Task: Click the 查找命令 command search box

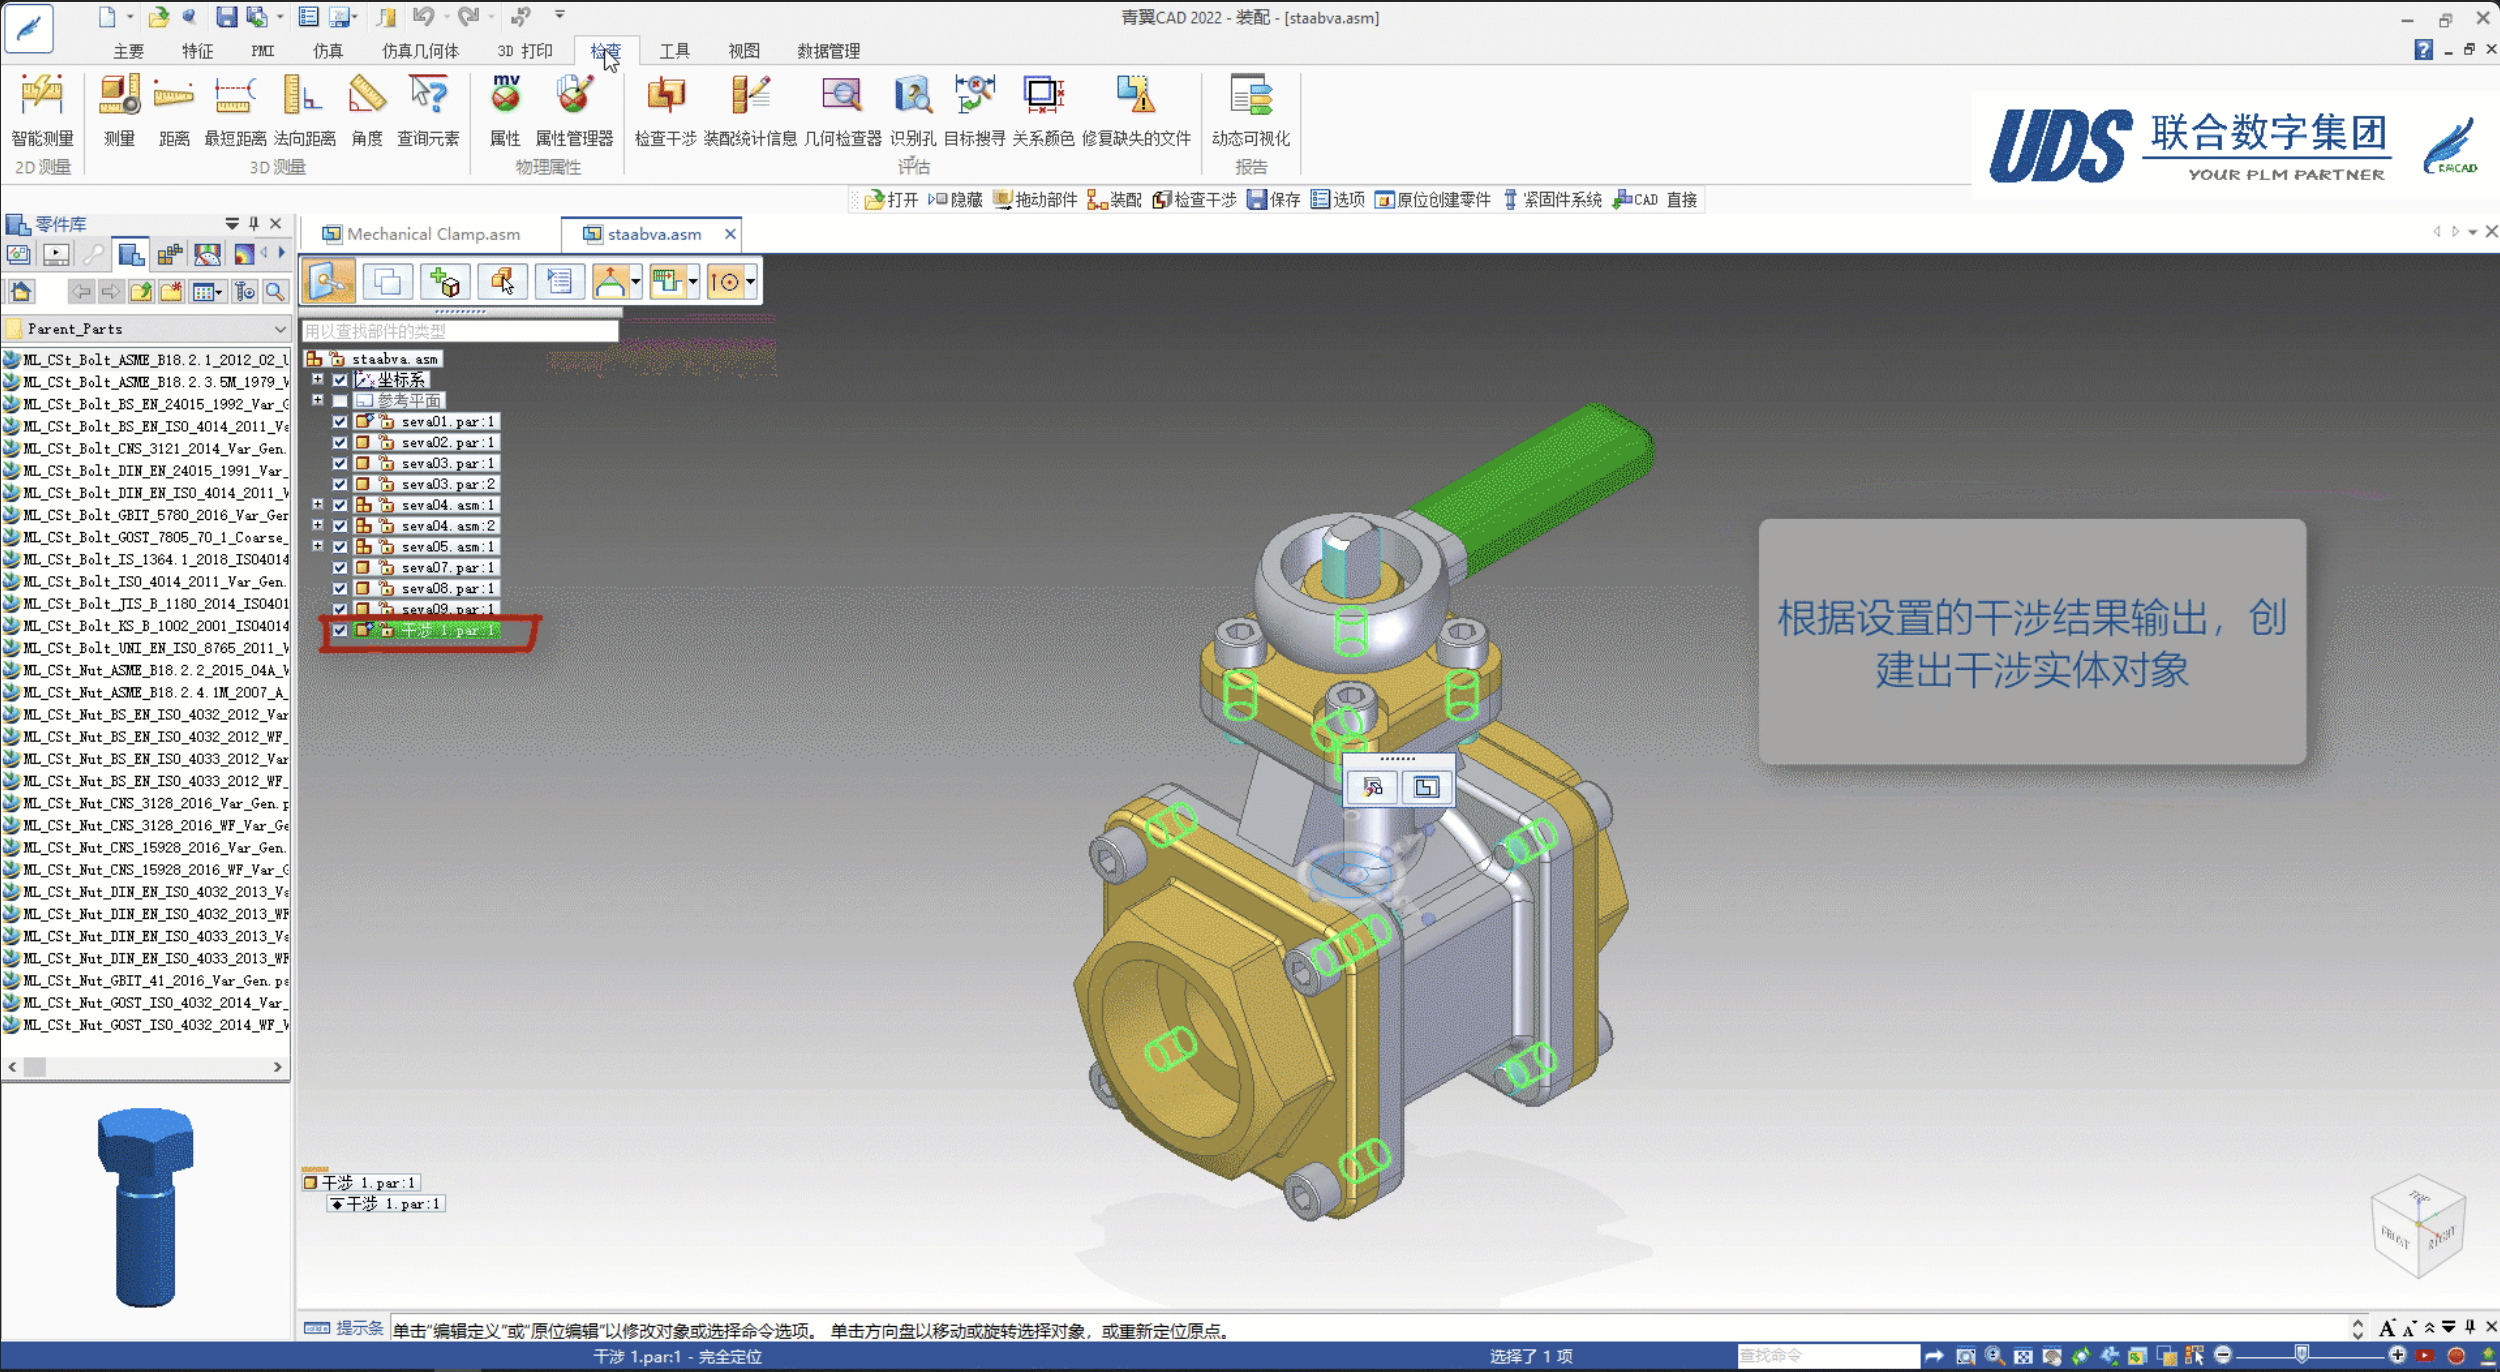Action: (x=1827, y=1356)
